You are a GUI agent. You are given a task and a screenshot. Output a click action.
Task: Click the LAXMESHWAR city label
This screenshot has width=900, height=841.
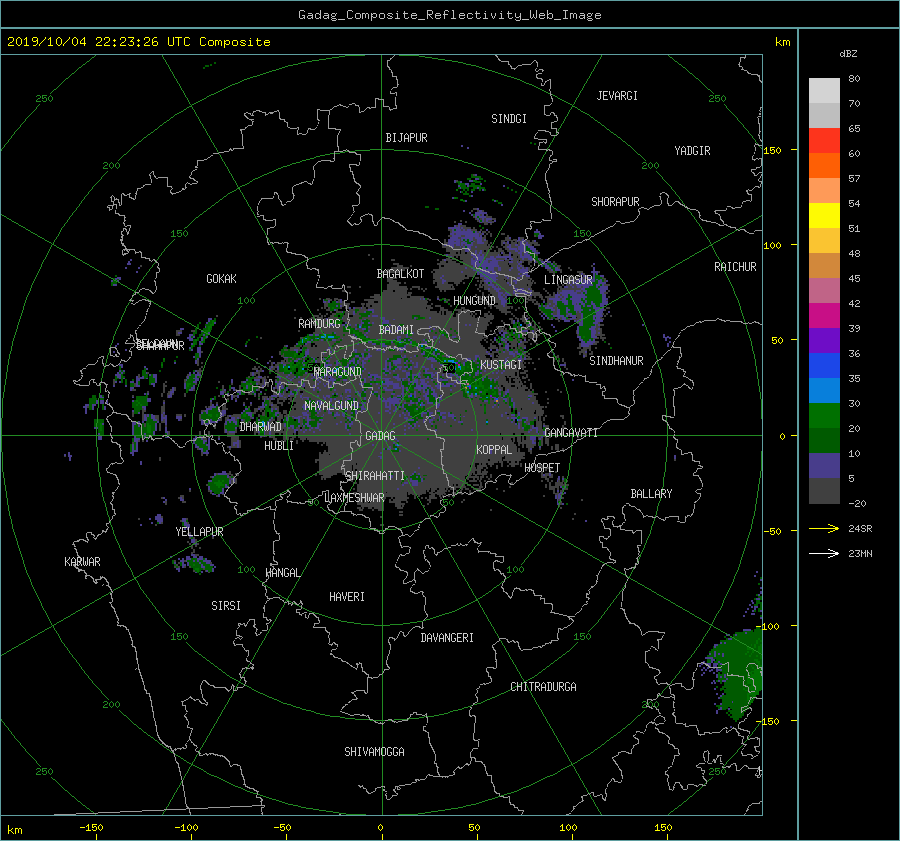click(x=354, y=498)
